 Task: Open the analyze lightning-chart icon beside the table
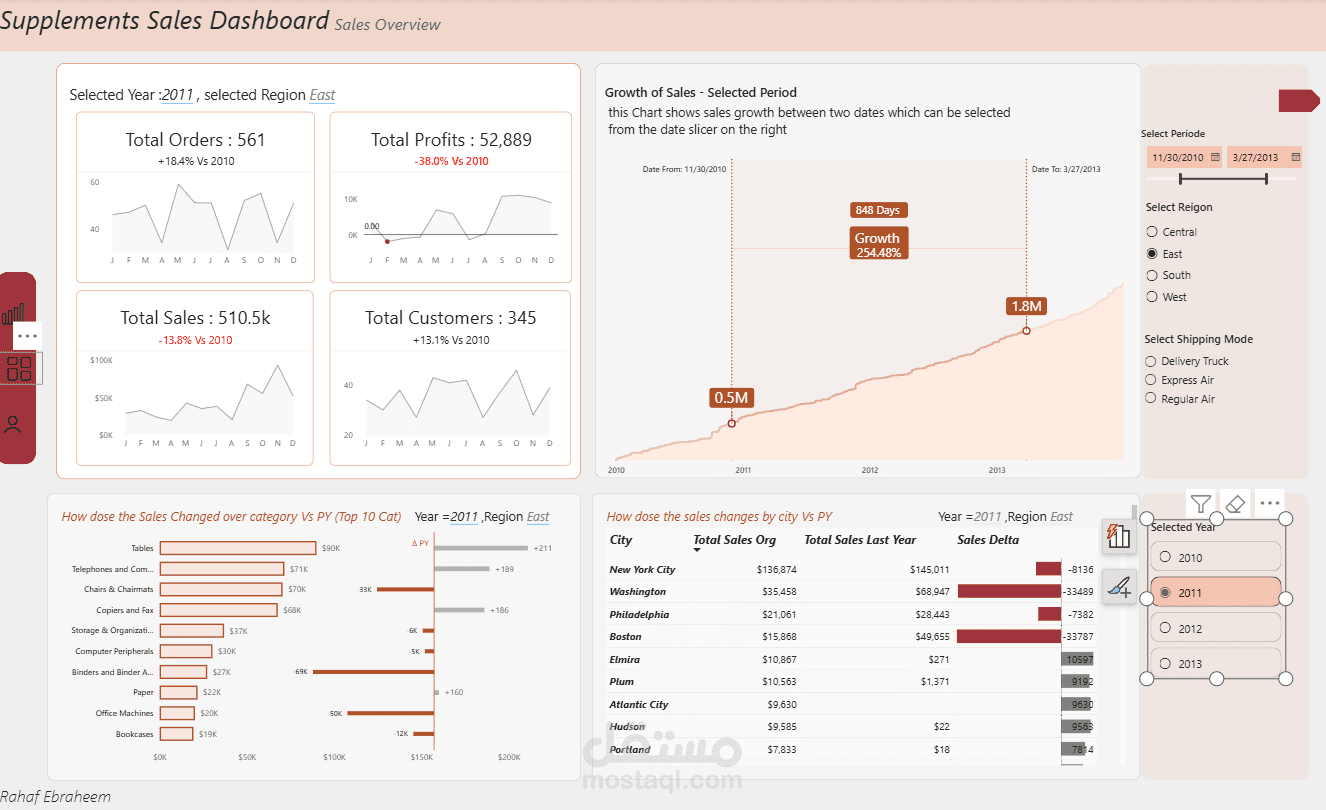(x=1119, y=536)
